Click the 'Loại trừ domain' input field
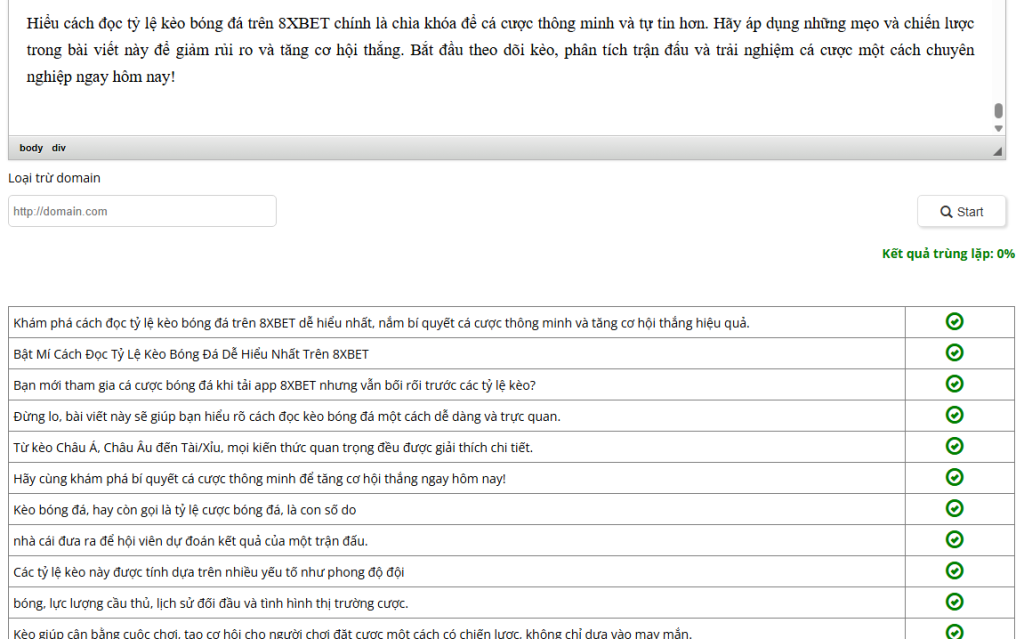This screenshot has width=1024, height=639. pyautogui.click(x=142, y=211)
